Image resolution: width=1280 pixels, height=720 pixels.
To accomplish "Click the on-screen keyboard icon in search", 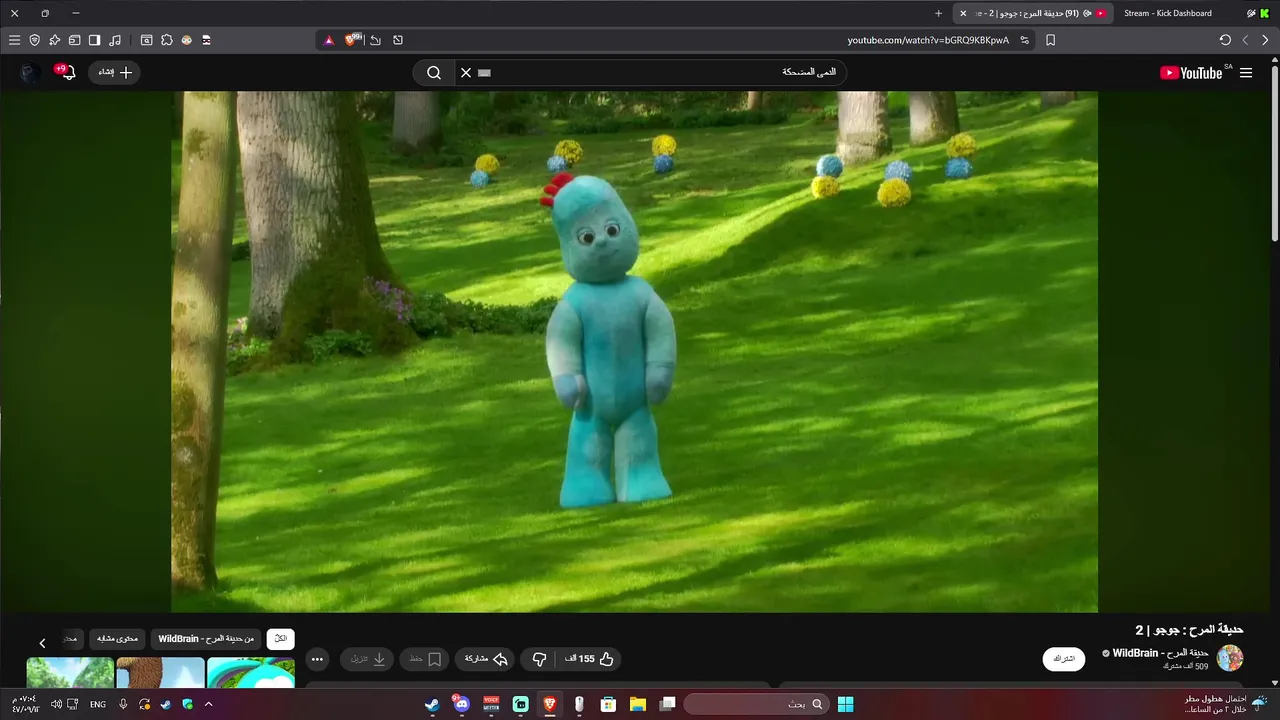I will [x=485, y=72].
